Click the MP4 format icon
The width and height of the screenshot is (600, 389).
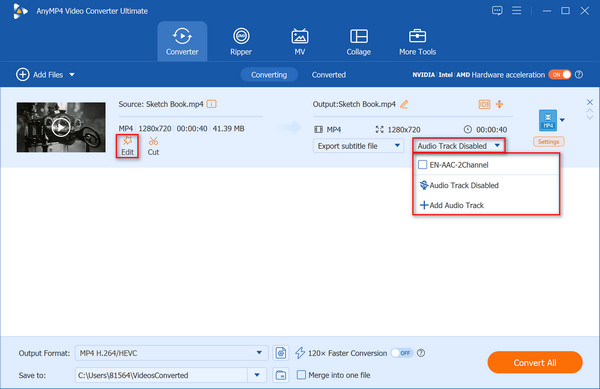click(x=548, y=120)
